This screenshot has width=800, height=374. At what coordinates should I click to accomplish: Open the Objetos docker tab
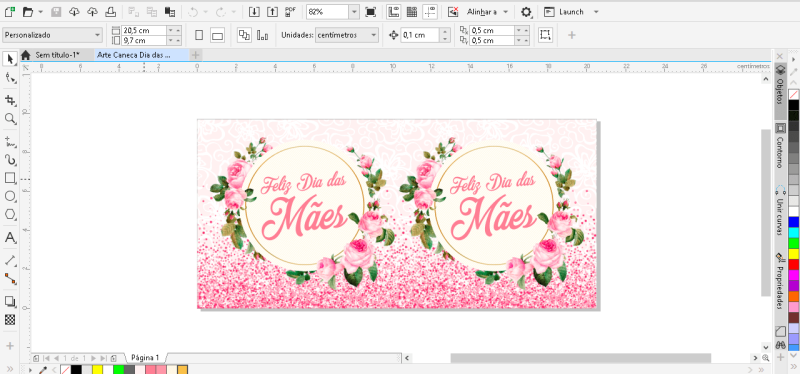point(780,91)
